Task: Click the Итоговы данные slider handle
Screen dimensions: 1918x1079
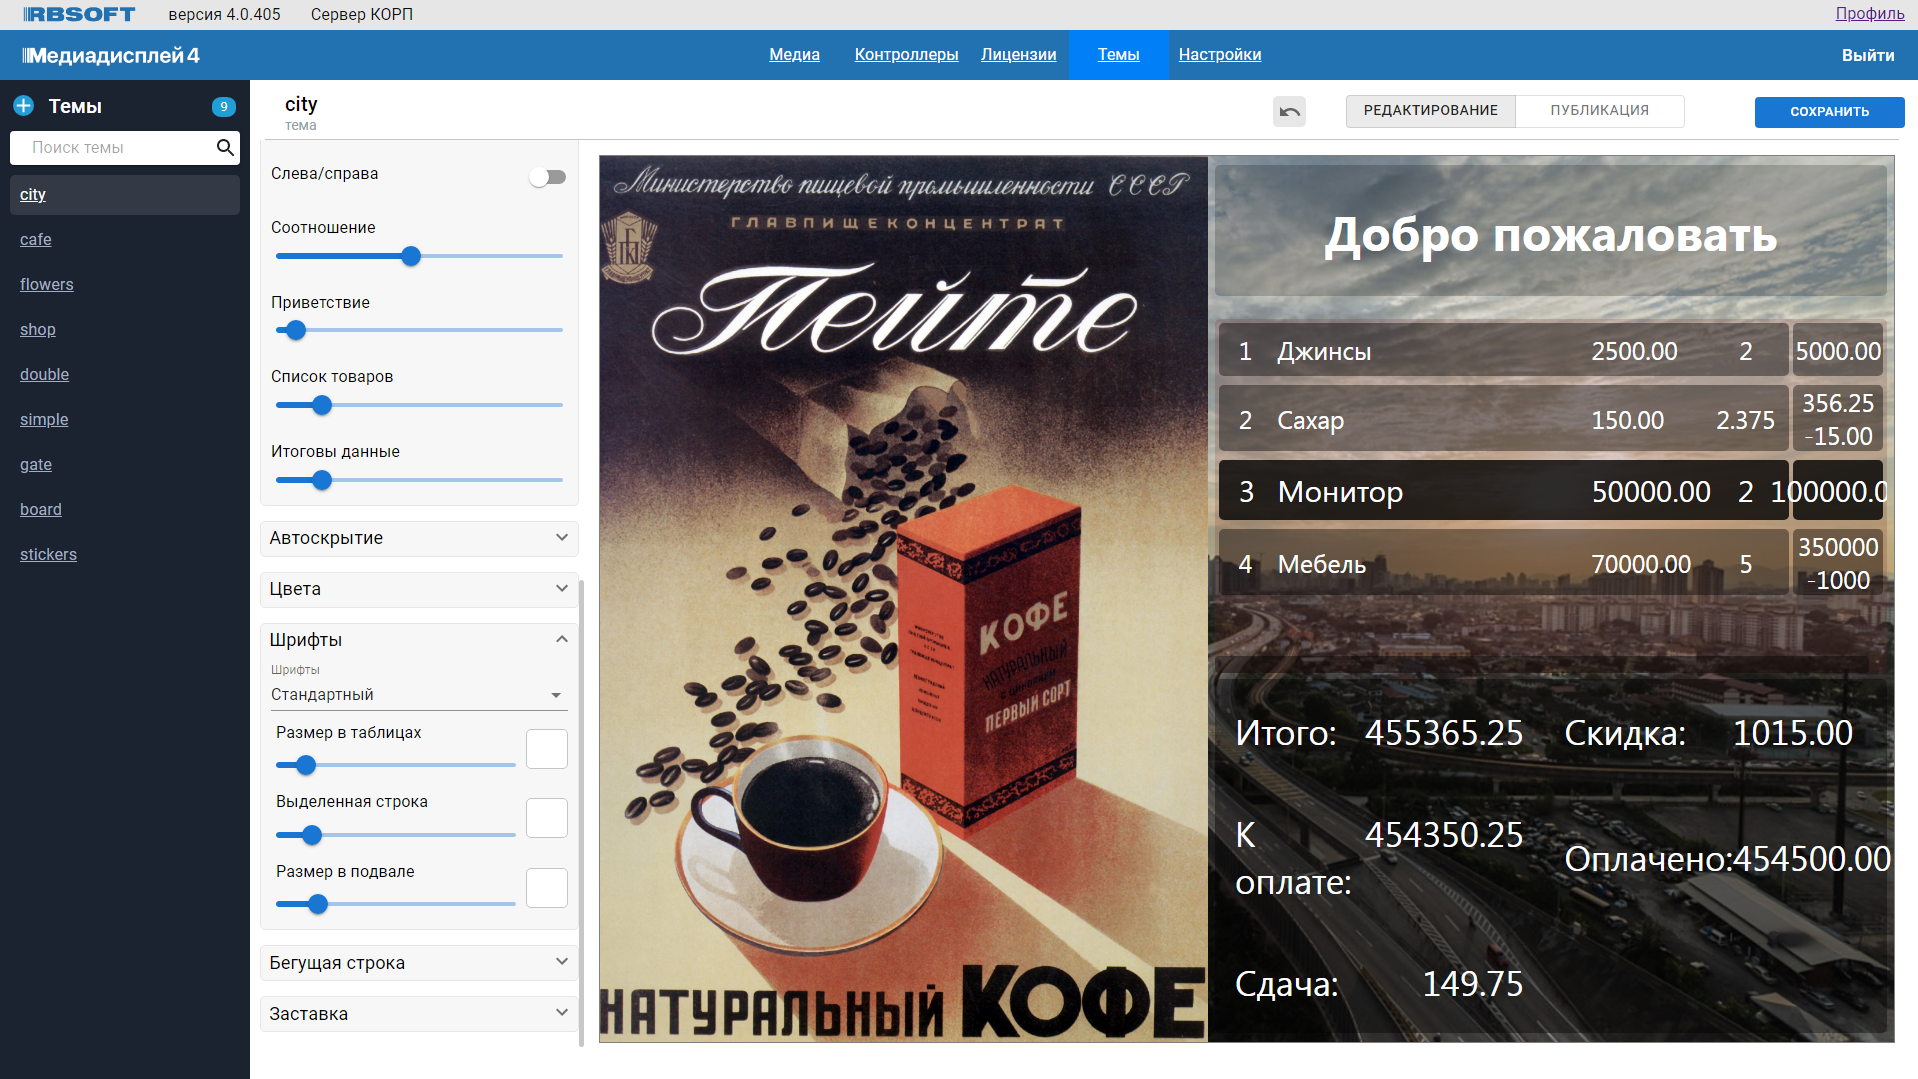Action: [x=322, y=480]
